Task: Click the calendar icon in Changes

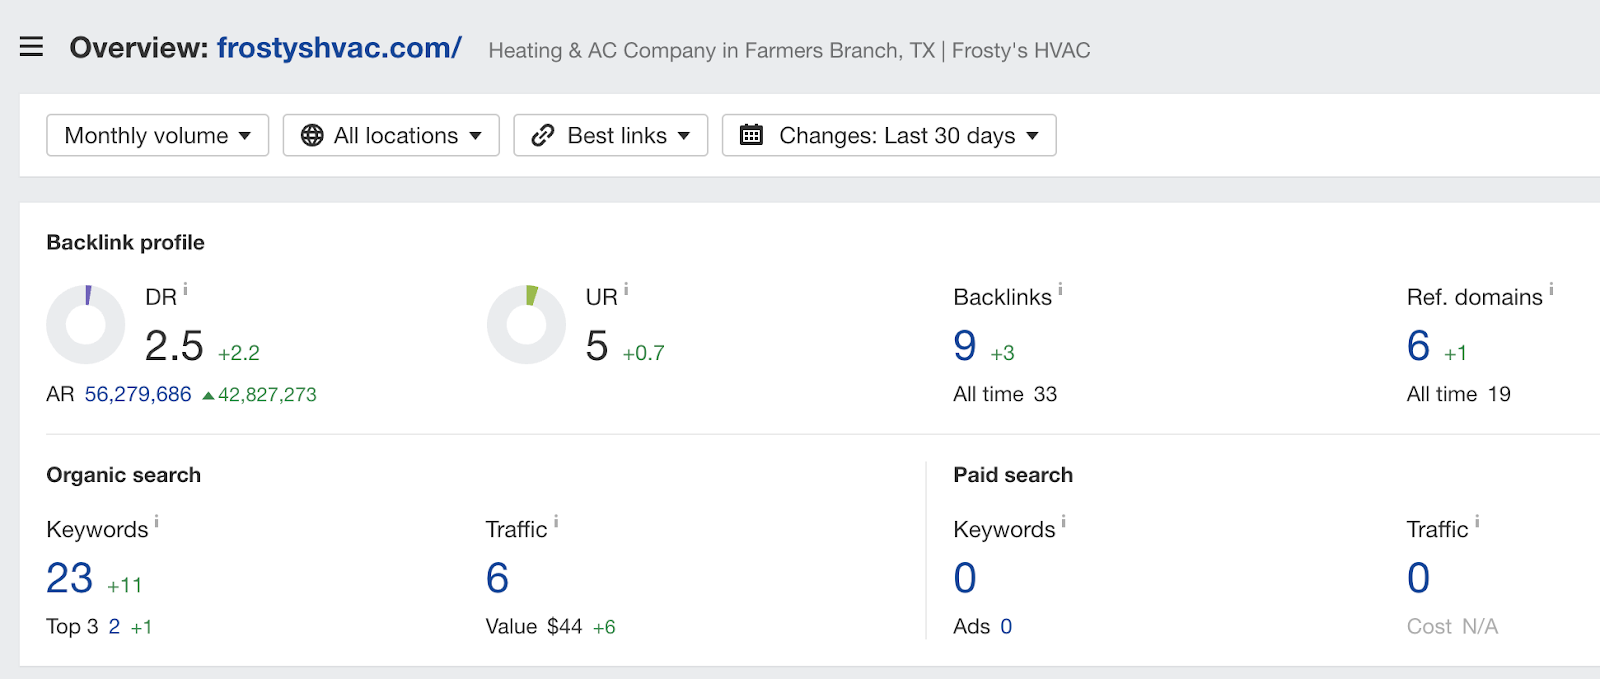Action: coord(751,135)
